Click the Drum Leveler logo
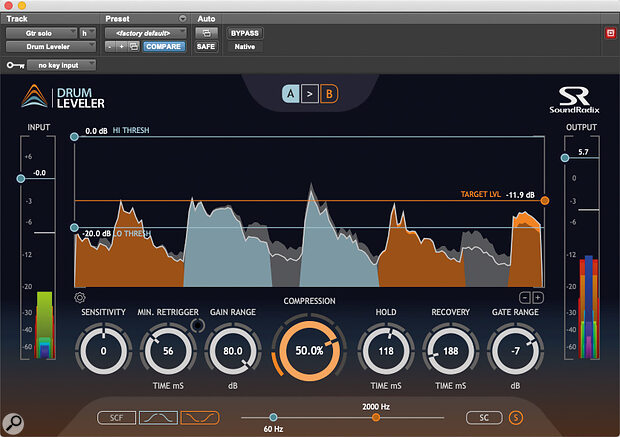The height and width of the screenshot is (437, 620). click(x=63, y=97)
